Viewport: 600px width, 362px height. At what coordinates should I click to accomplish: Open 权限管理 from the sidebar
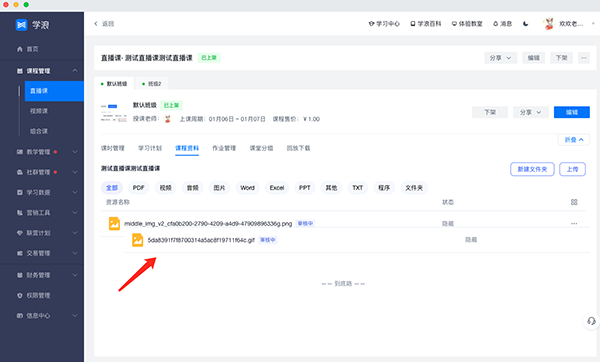[38, 295]
